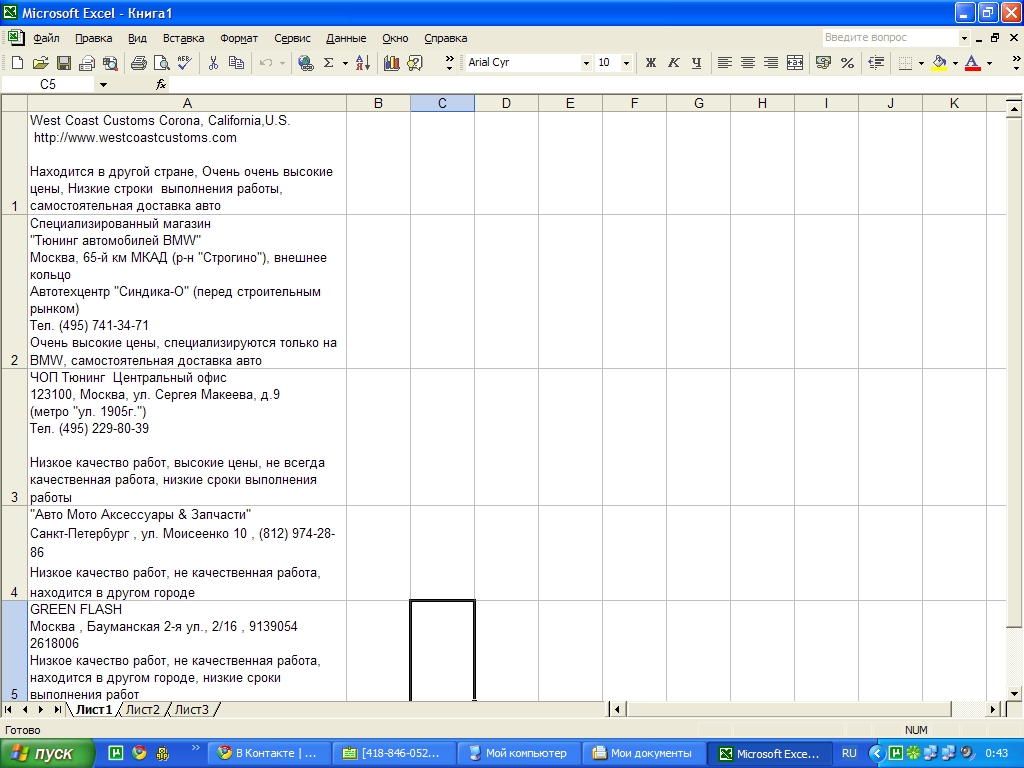Apply the Percent style icon
1024x768 pixels.
click(847, 63)
